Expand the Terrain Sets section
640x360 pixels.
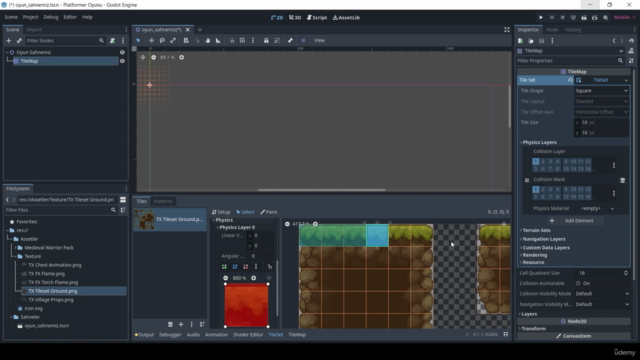(x=536, y=230)
